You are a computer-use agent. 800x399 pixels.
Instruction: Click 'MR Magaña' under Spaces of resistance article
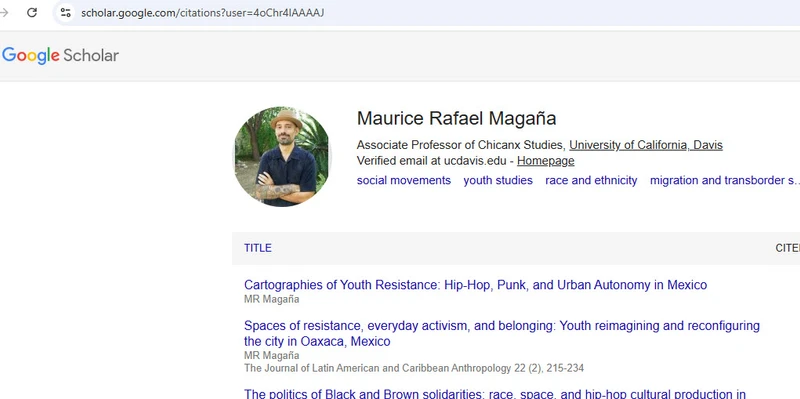[x=271, y=356]
